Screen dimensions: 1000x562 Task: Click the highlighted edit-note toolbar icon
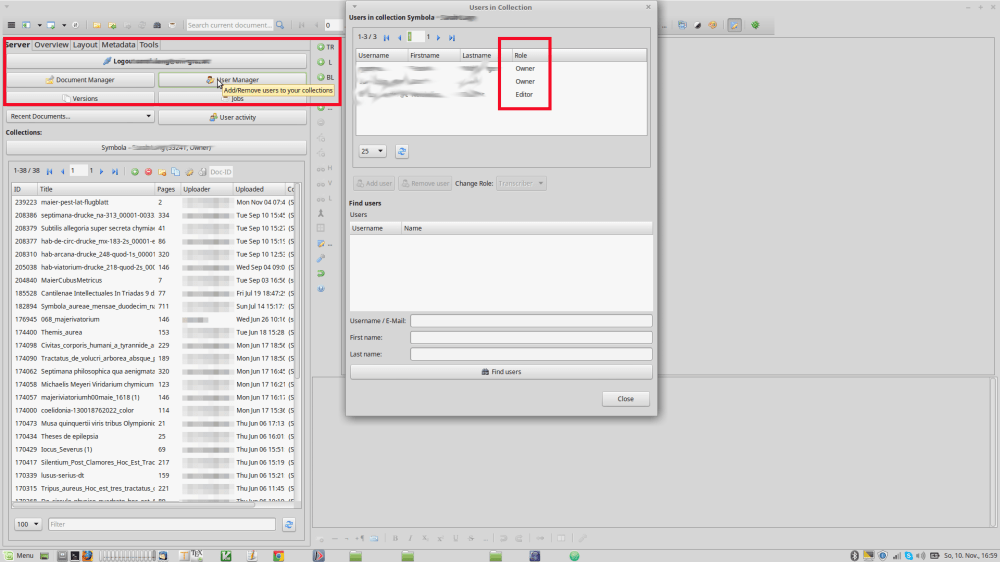click(x=735, y=25)
